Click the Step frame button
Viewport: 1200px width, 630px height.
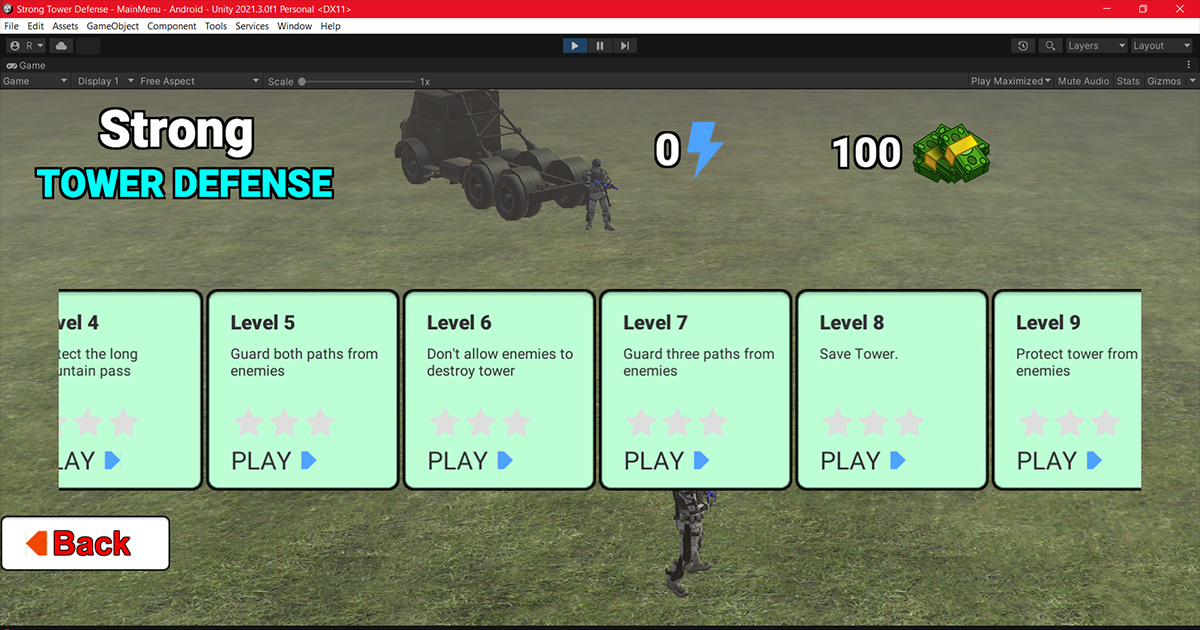point(625,46)
